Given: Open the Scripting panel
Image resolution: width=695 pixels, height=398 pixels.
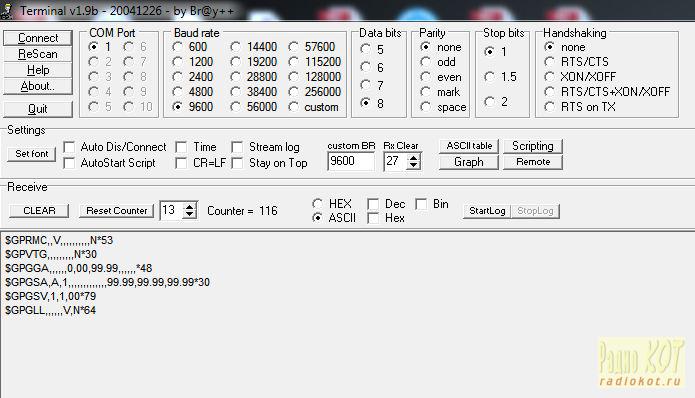Looking at the screenshot, I should [x=533, y=146].
